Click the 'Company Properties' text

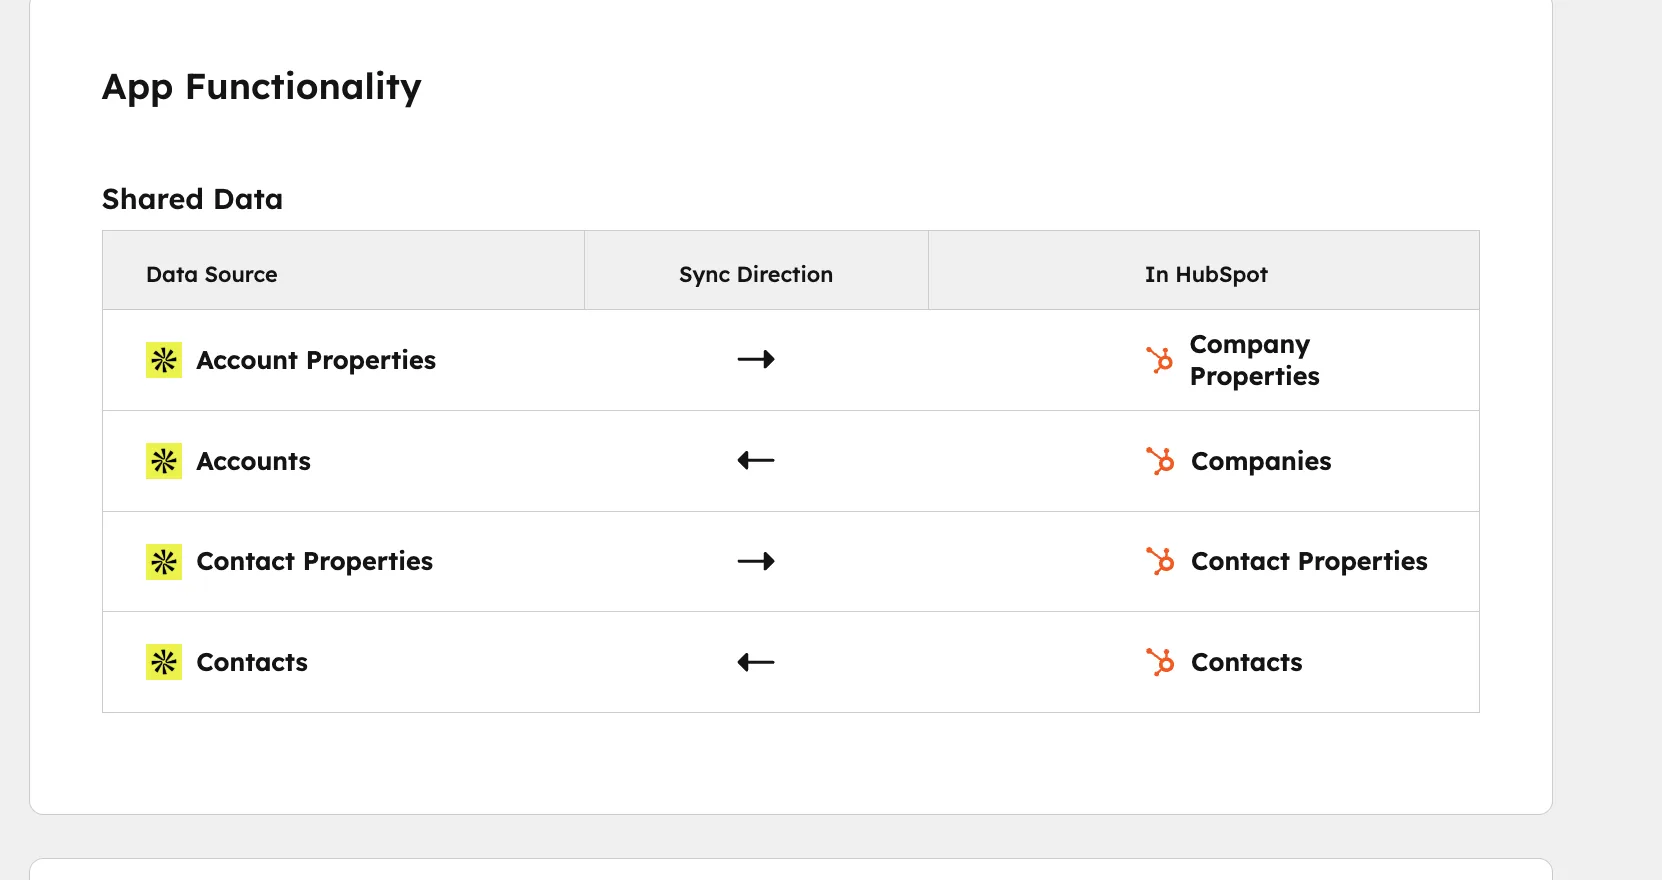point(1255,360)
